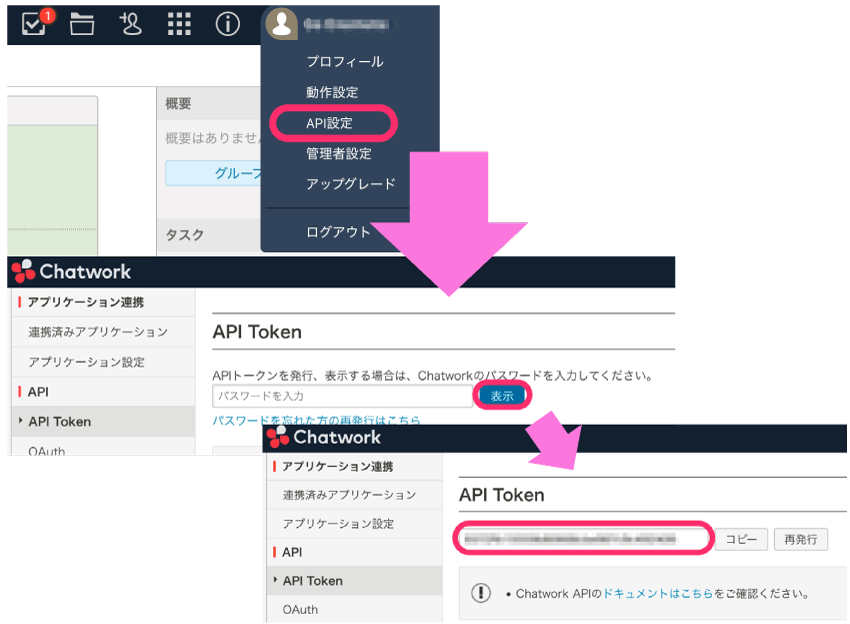The height and width of the screenshot is (624, 850).
Task: Click the 表示 button
Action: point(502,396)
